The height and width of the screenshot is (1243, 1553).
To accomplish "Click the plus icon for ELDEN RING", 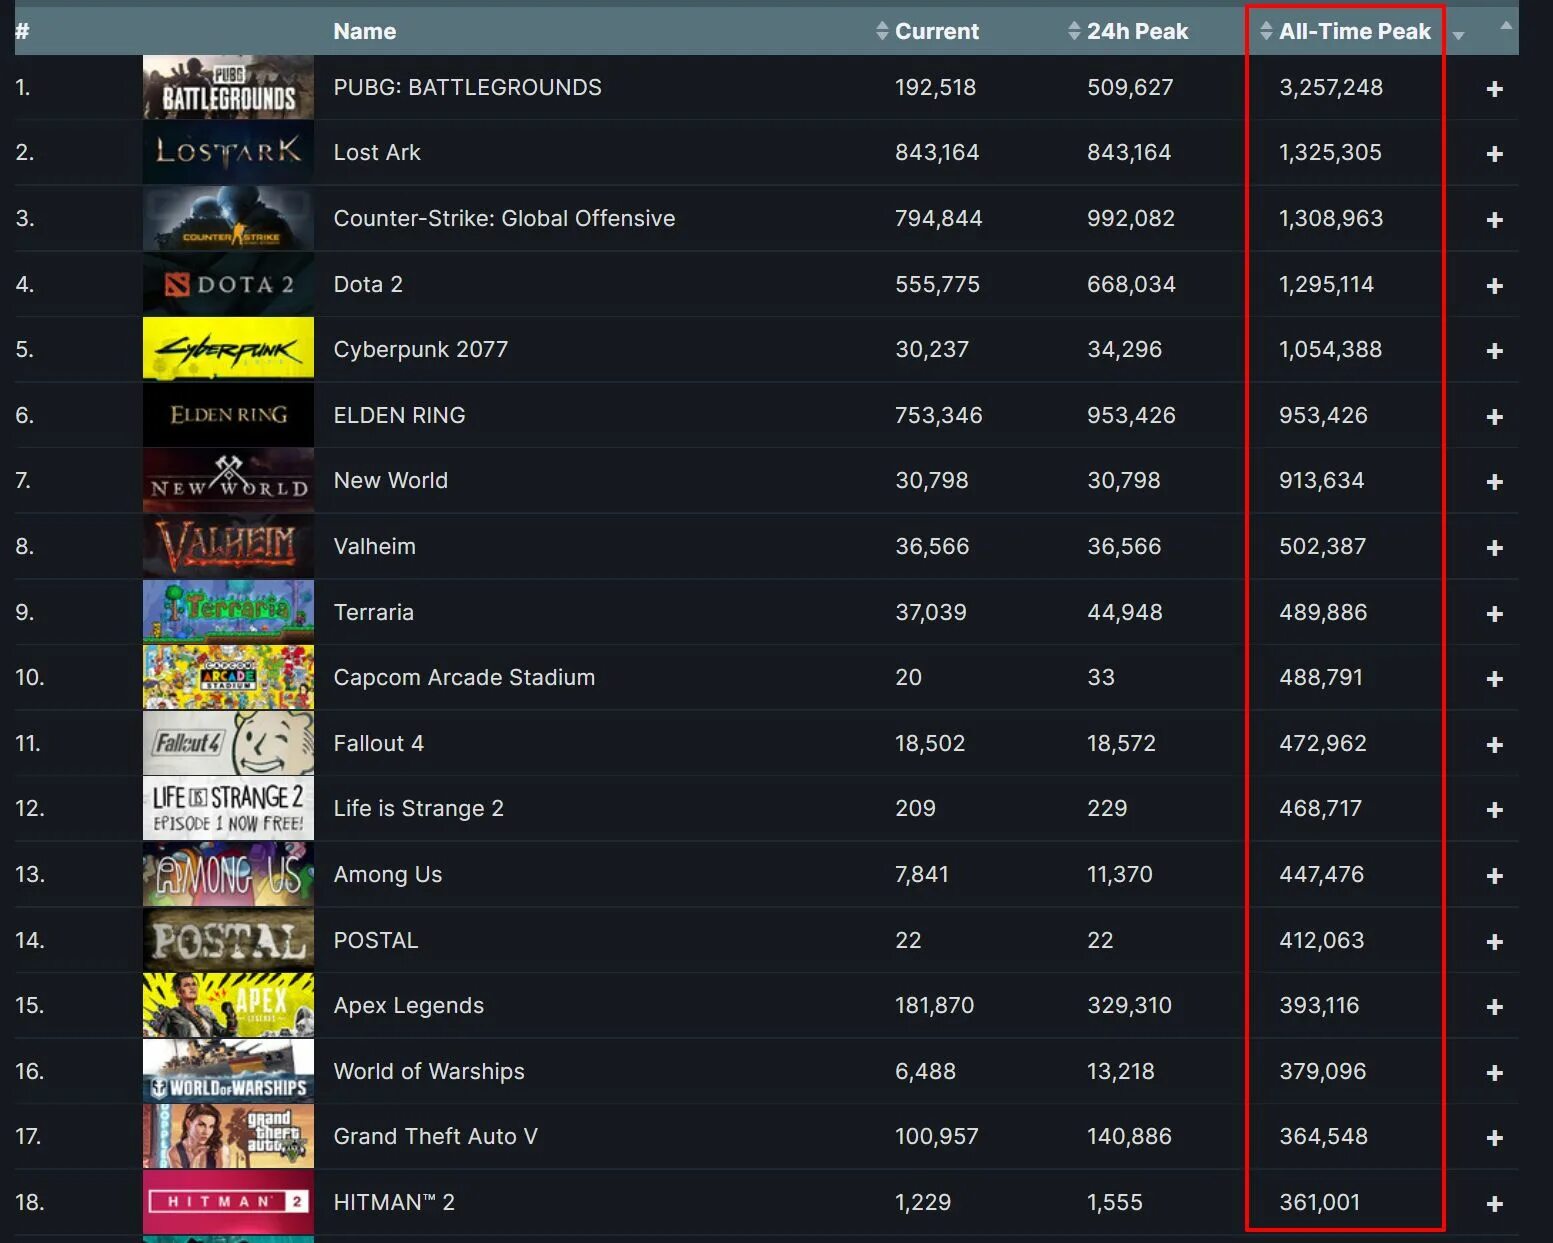I will tap(1494, 417).
